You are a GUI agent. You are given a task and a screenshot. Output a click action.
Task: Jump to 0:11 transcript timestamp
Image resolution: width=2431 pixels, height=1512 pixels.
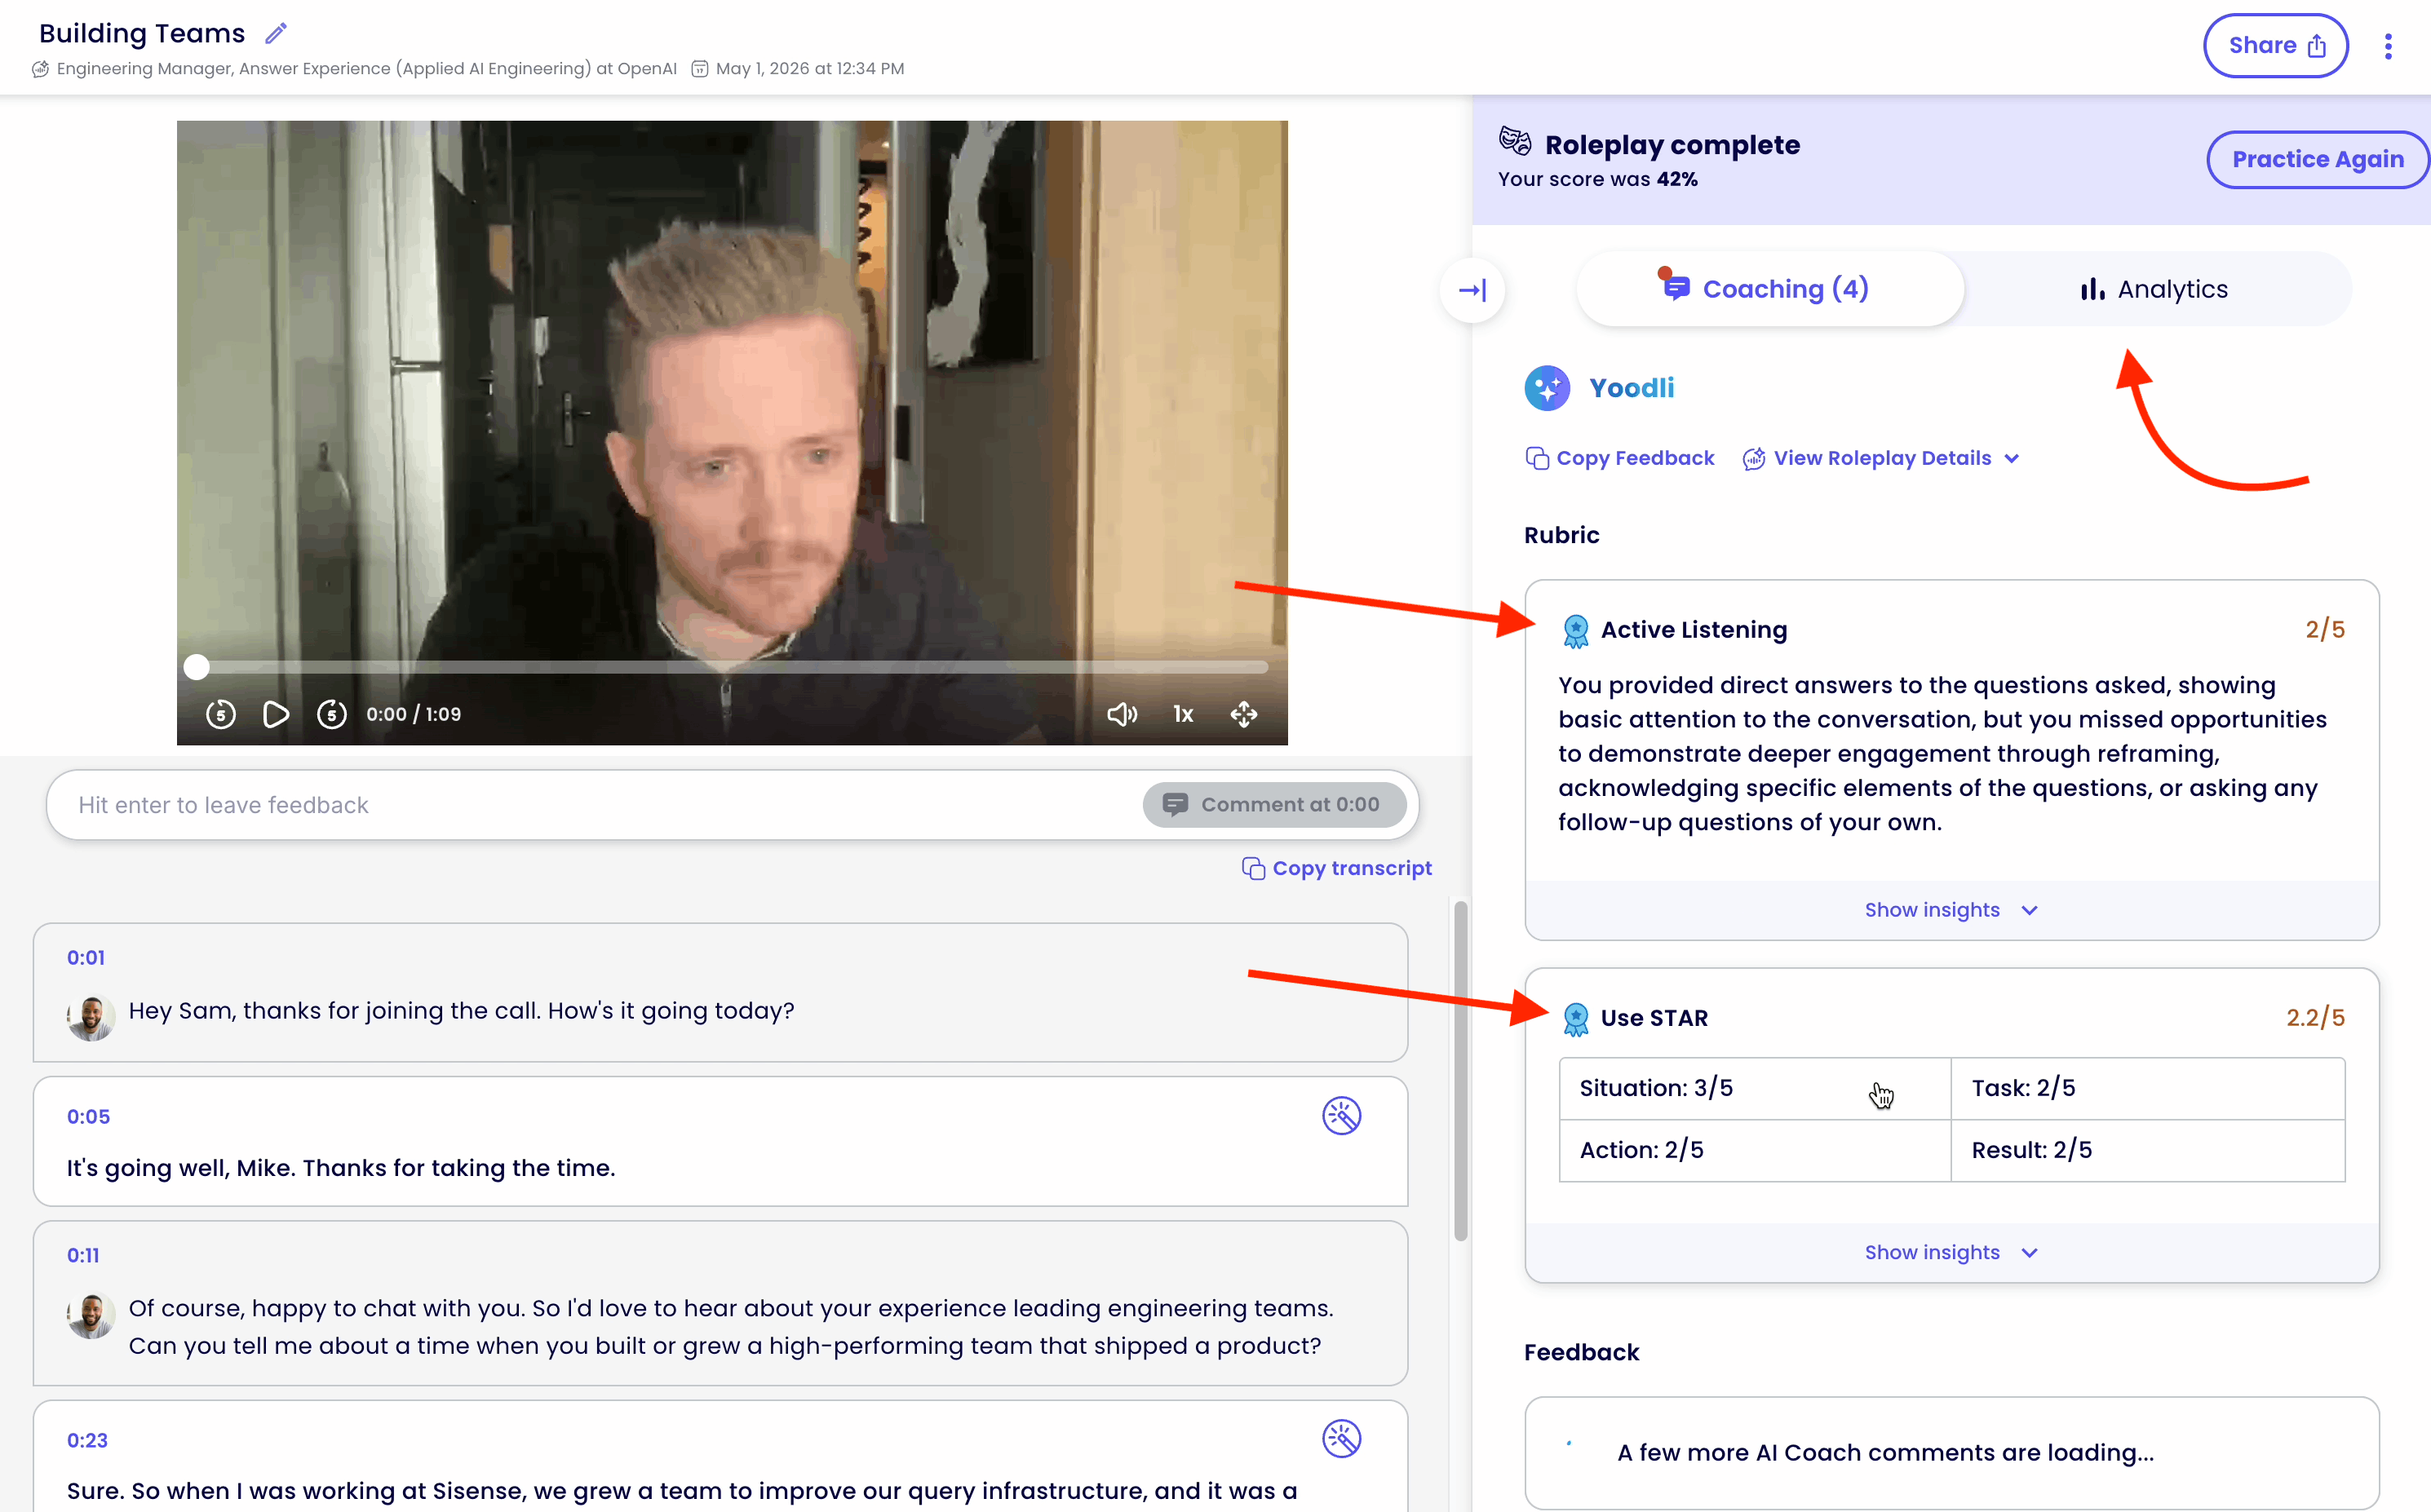83,1255
